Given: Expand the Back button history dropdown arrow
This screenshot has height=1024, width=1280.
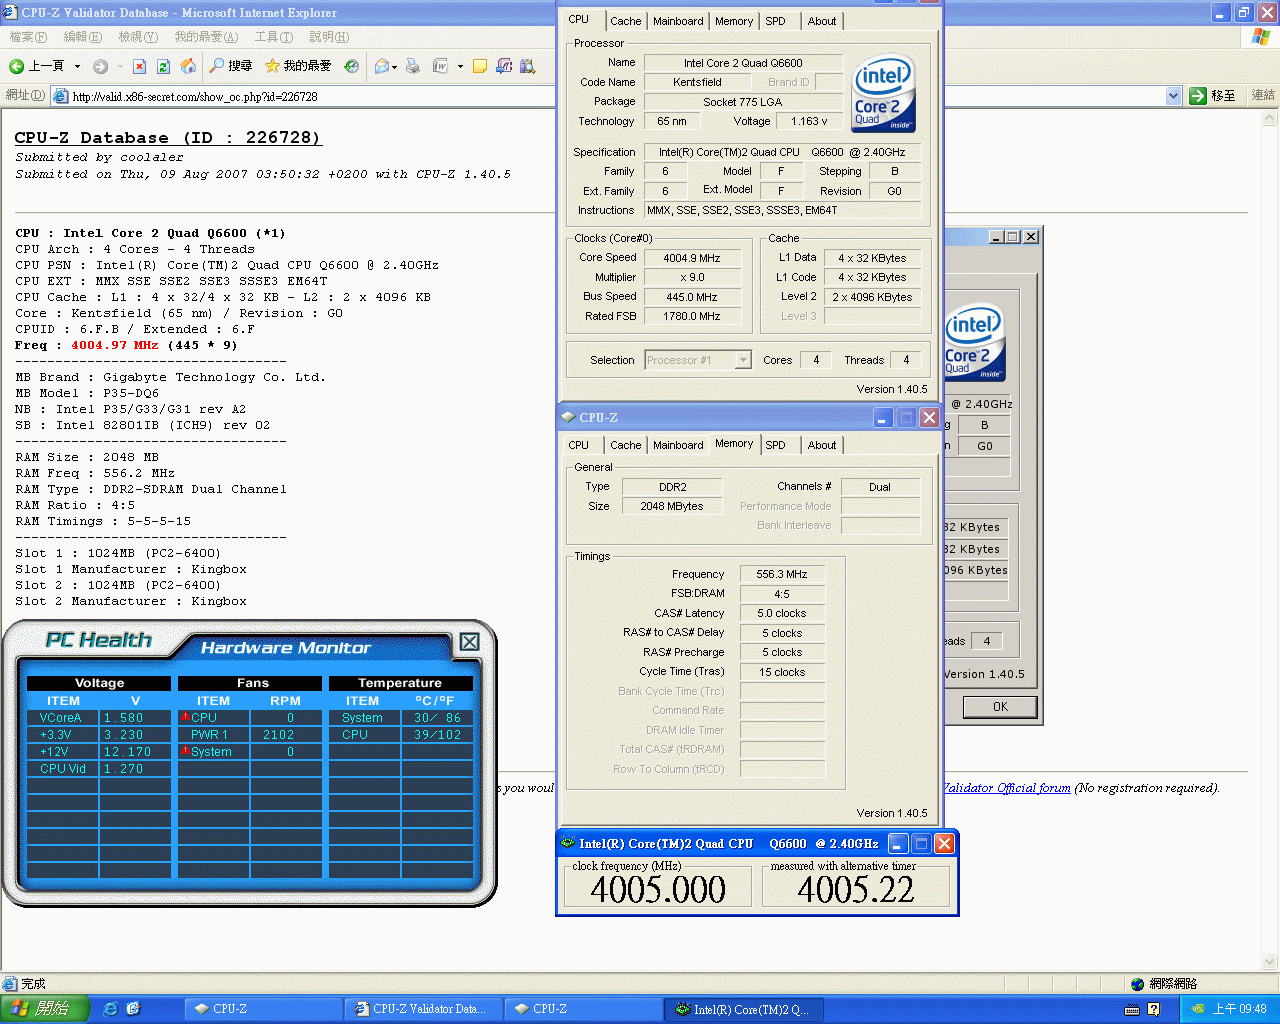Looking at the screenshot, I should coord(77,66).
